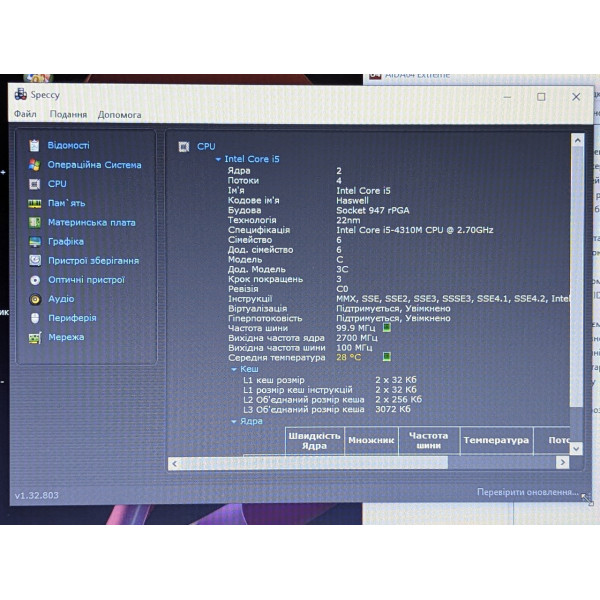Toggle the green bus frequency tray indicator
Image resolution: width=600 pixels, height=600 pixels.
[x=387, y=328]
